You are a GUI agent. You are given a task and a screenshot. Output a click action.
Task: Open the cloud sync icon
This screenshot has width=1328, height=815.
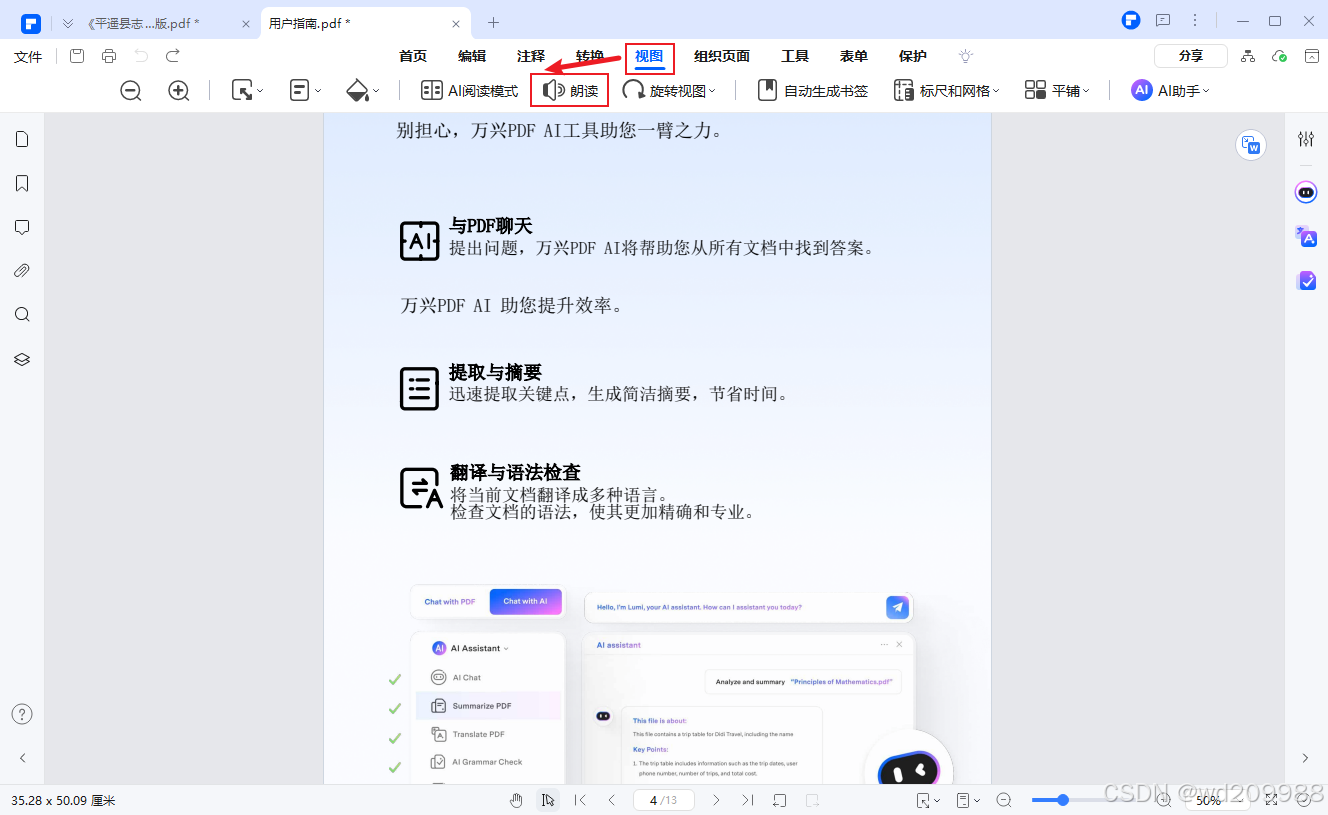click(1280, 56)
